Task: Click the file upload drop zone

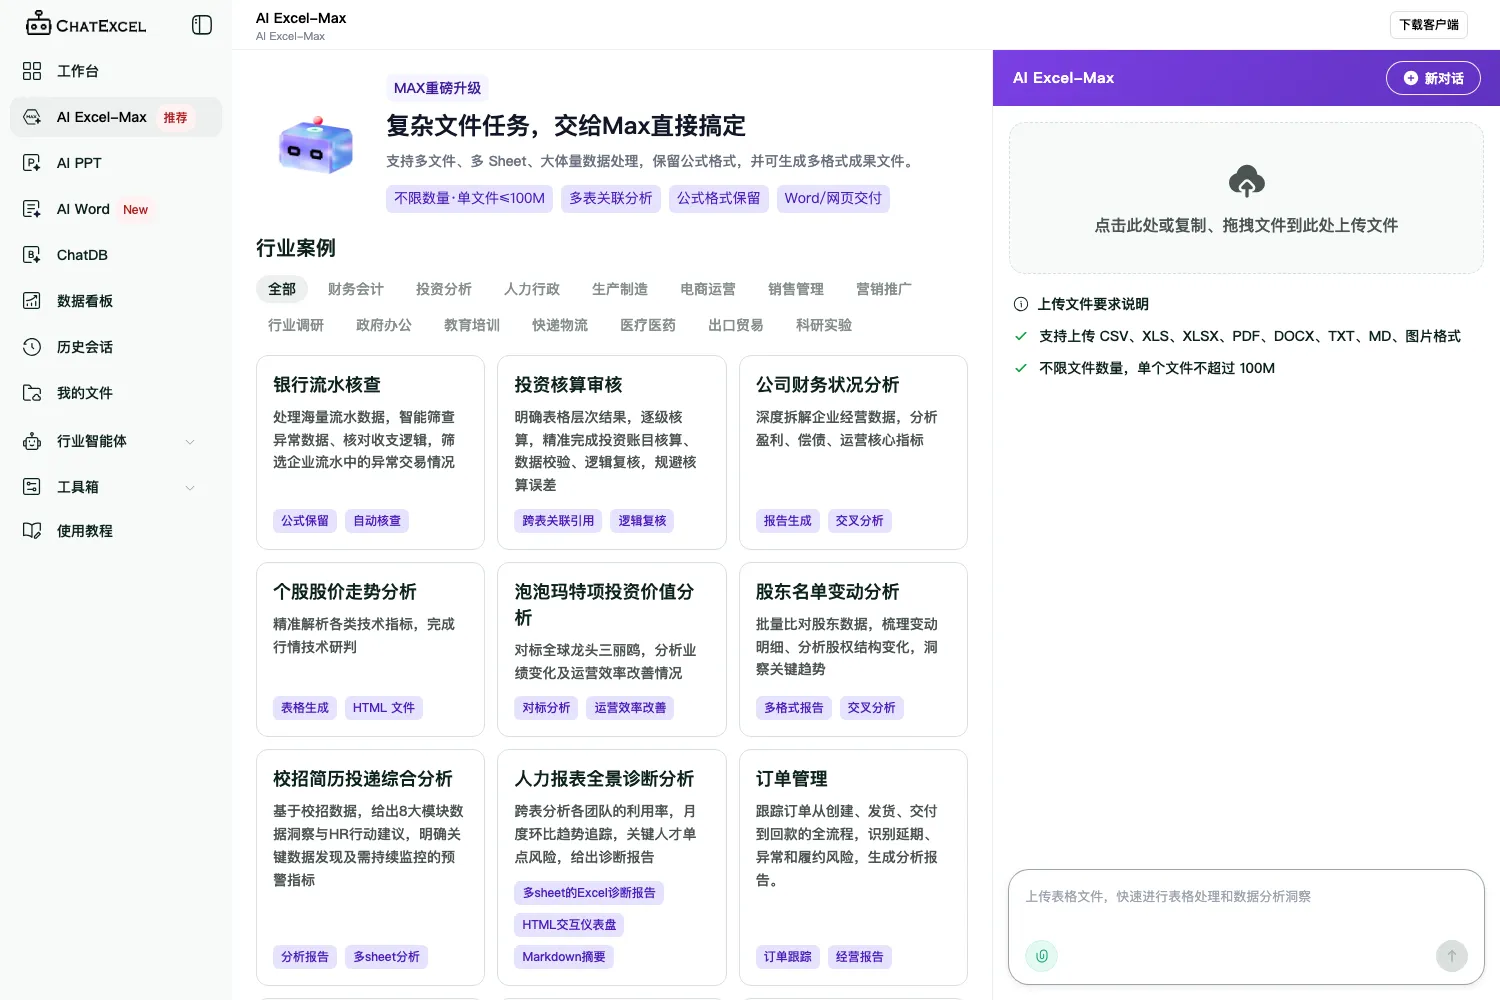Action: tap(1246, 198)
